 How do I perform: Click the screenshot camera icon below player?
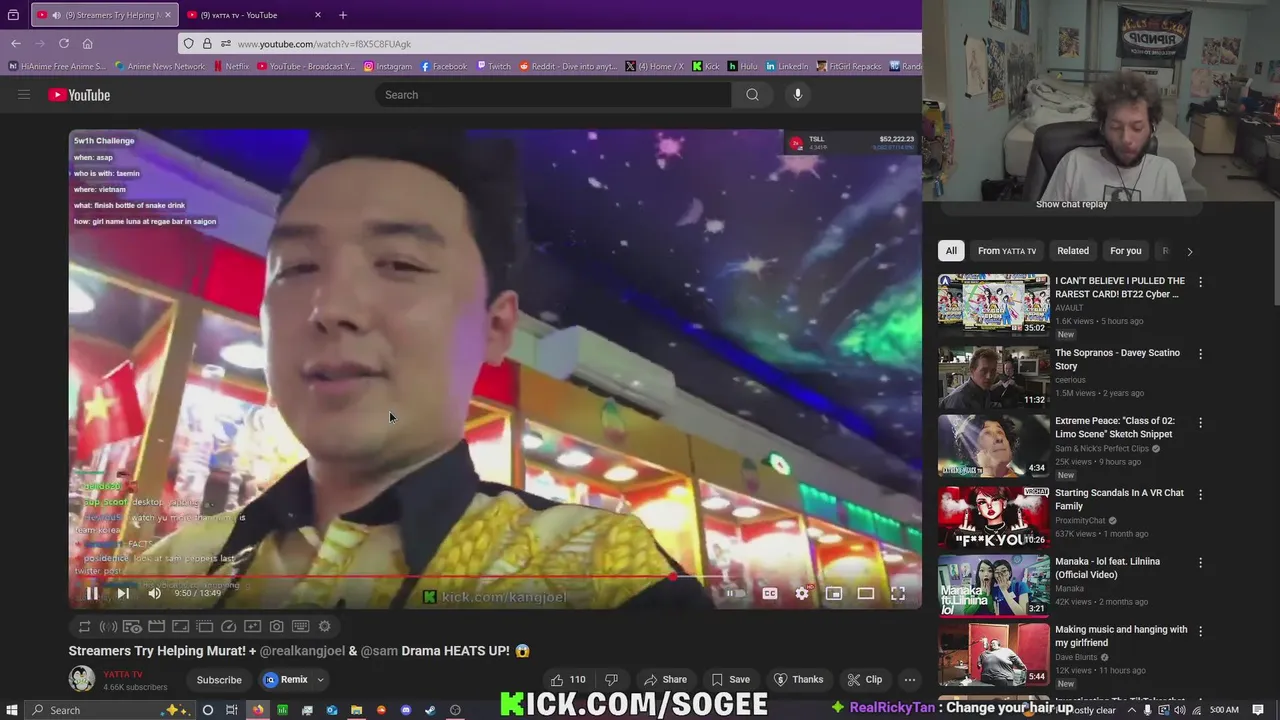[x=276, y=626]
